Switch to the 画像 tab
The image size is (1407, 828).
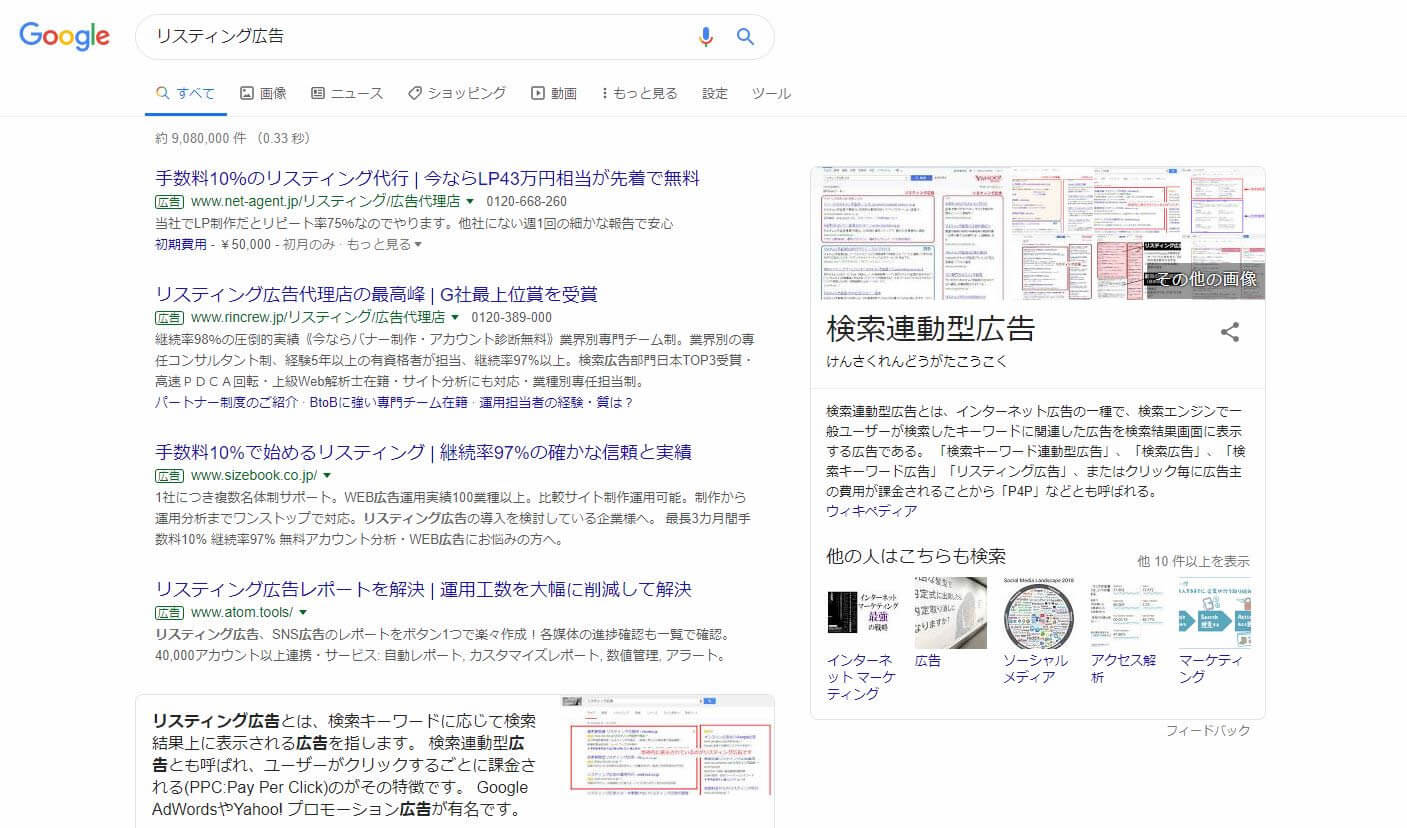(263, 93)
